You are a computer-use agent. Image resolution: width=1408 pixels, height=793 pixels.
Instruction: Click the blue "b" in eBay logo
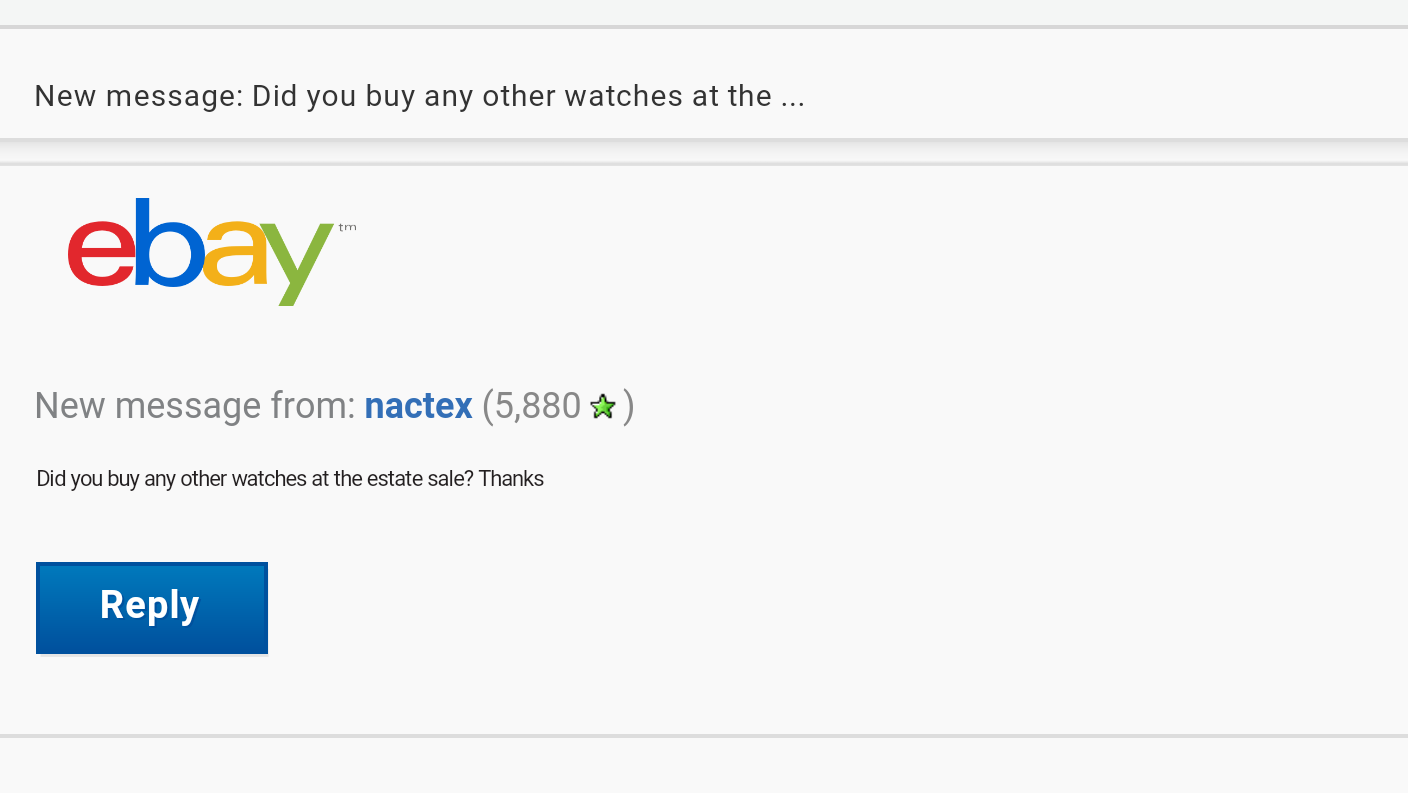[168, 245]
